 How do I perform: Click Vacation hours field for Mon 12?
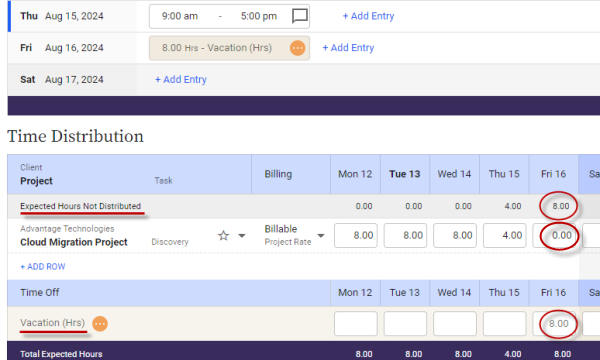pyautogui.click(x=356, y=324)
